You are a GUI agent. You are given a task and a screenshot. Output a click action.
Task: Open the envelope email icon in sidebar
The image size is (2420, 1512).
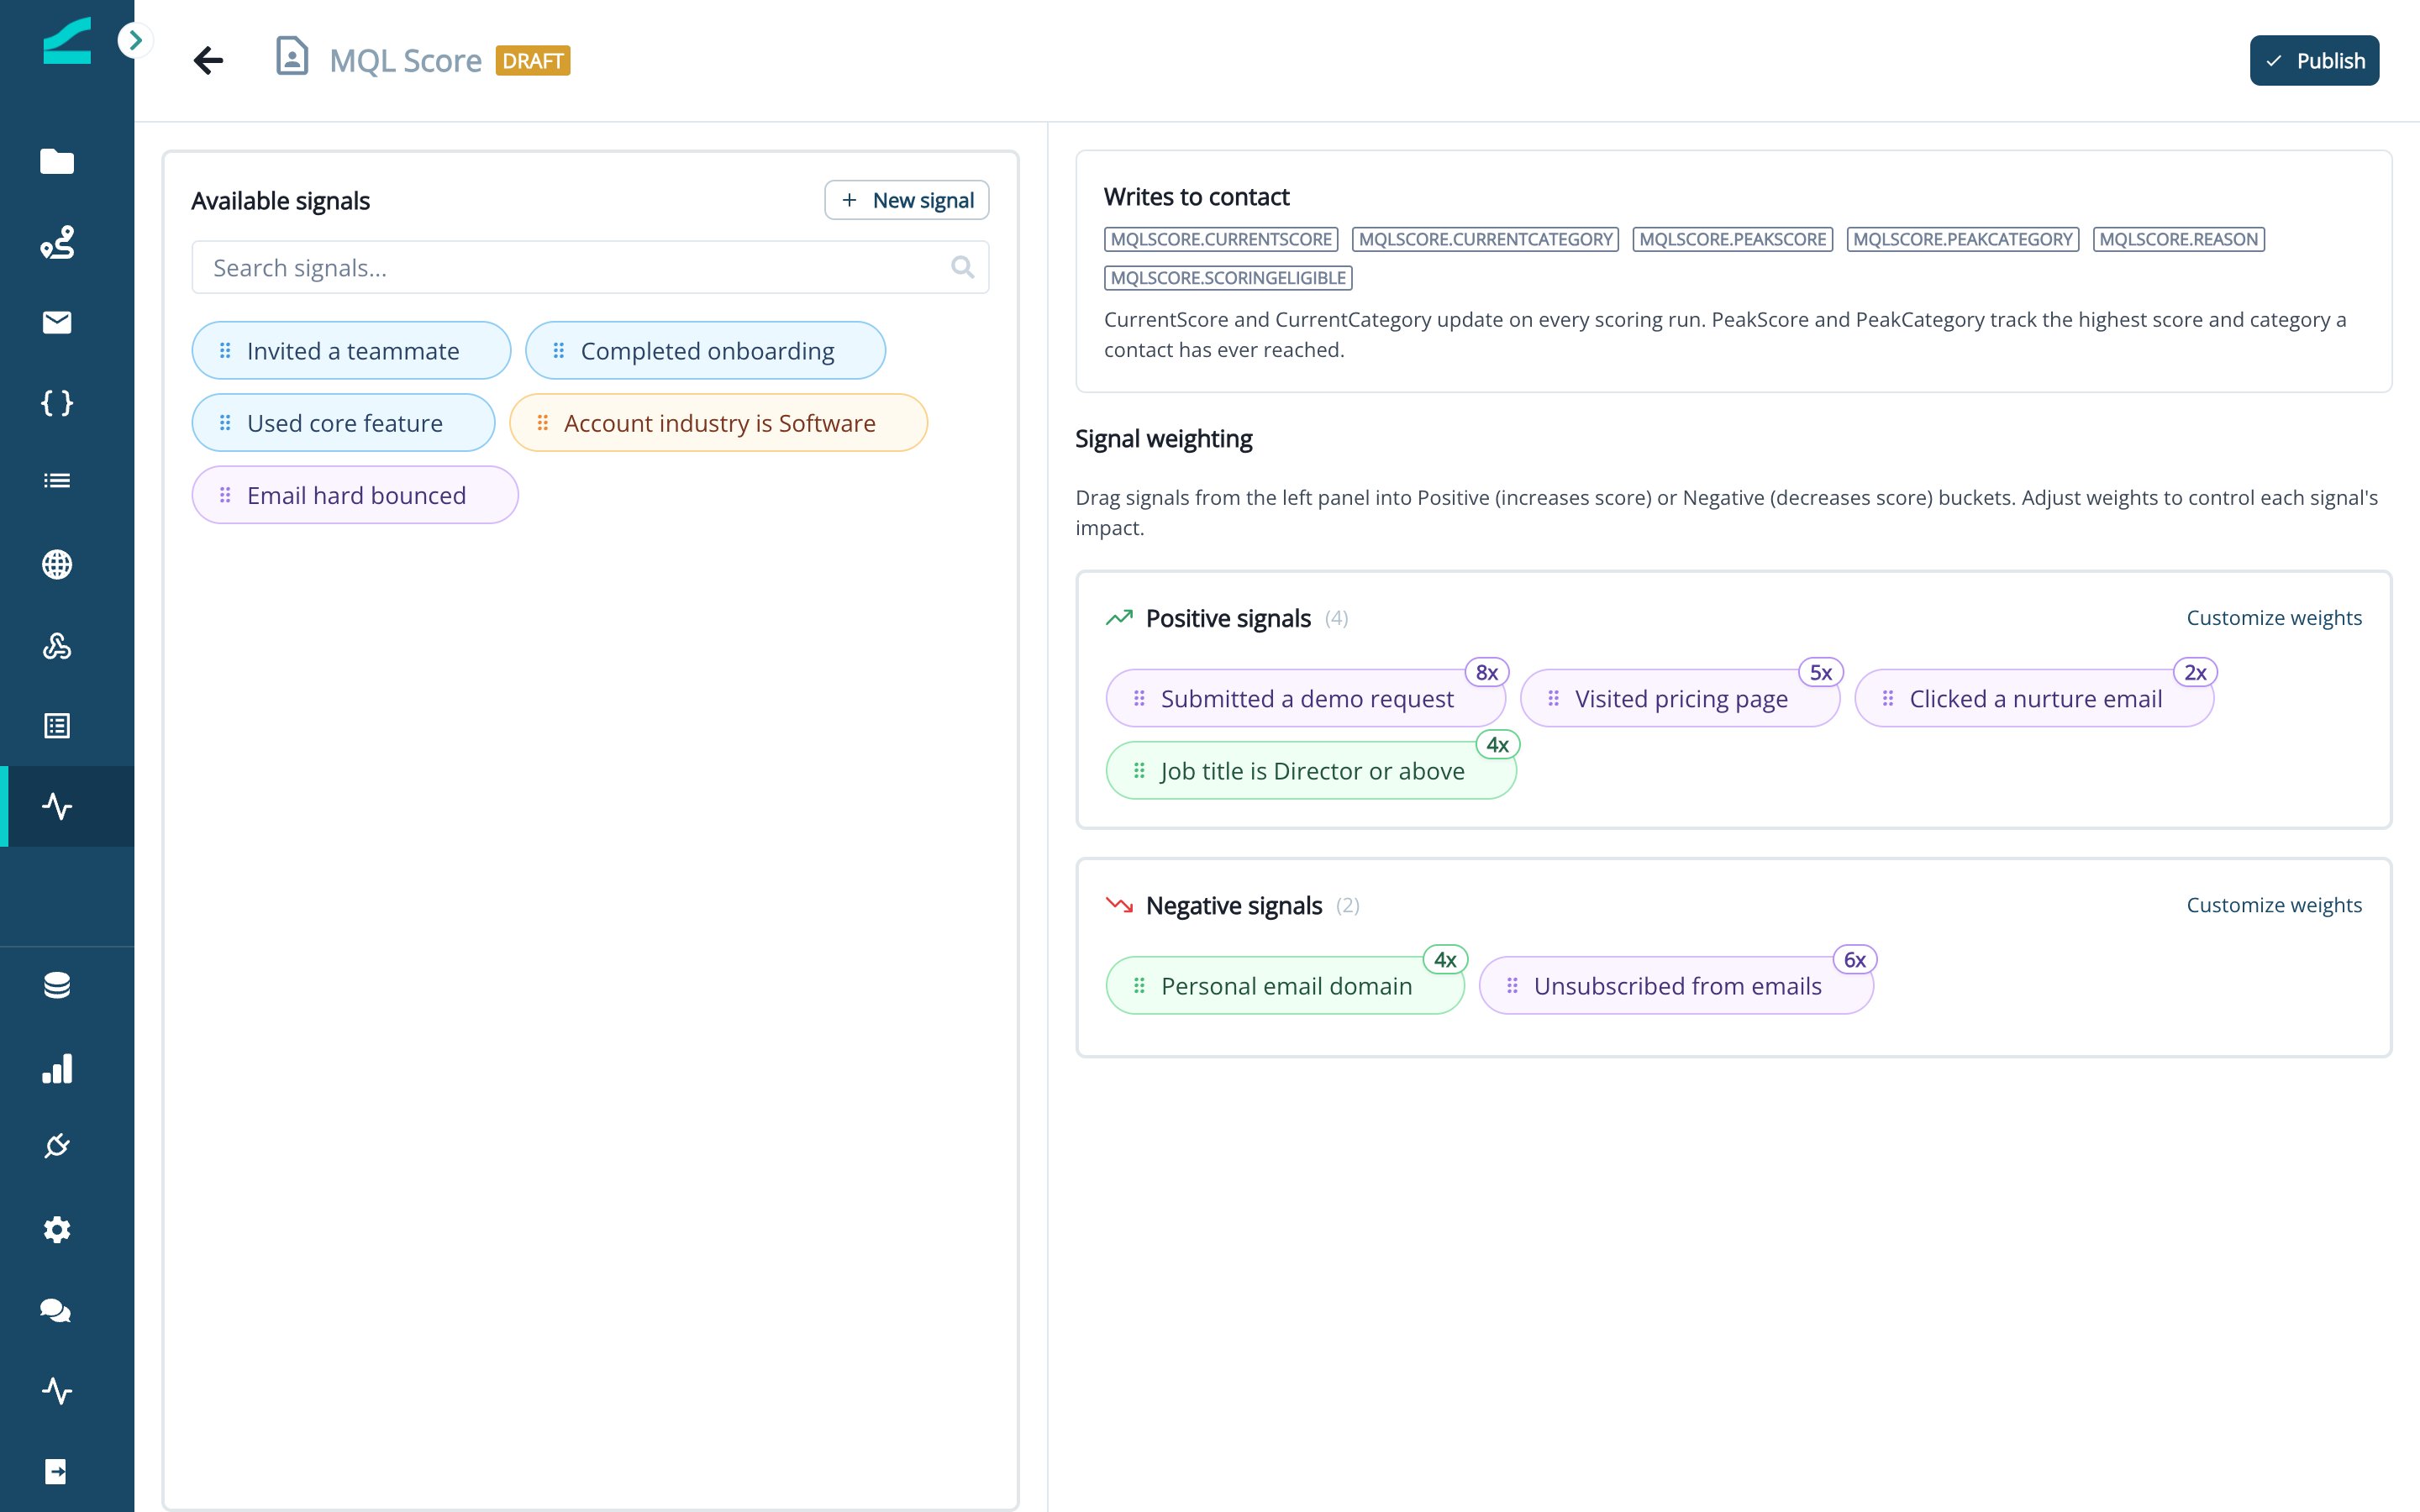click(57, 322)
